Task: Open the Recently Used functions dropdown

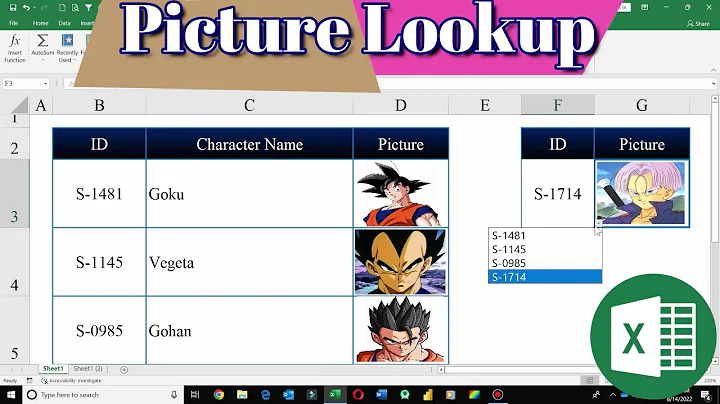Action: (x=68, y=48)
